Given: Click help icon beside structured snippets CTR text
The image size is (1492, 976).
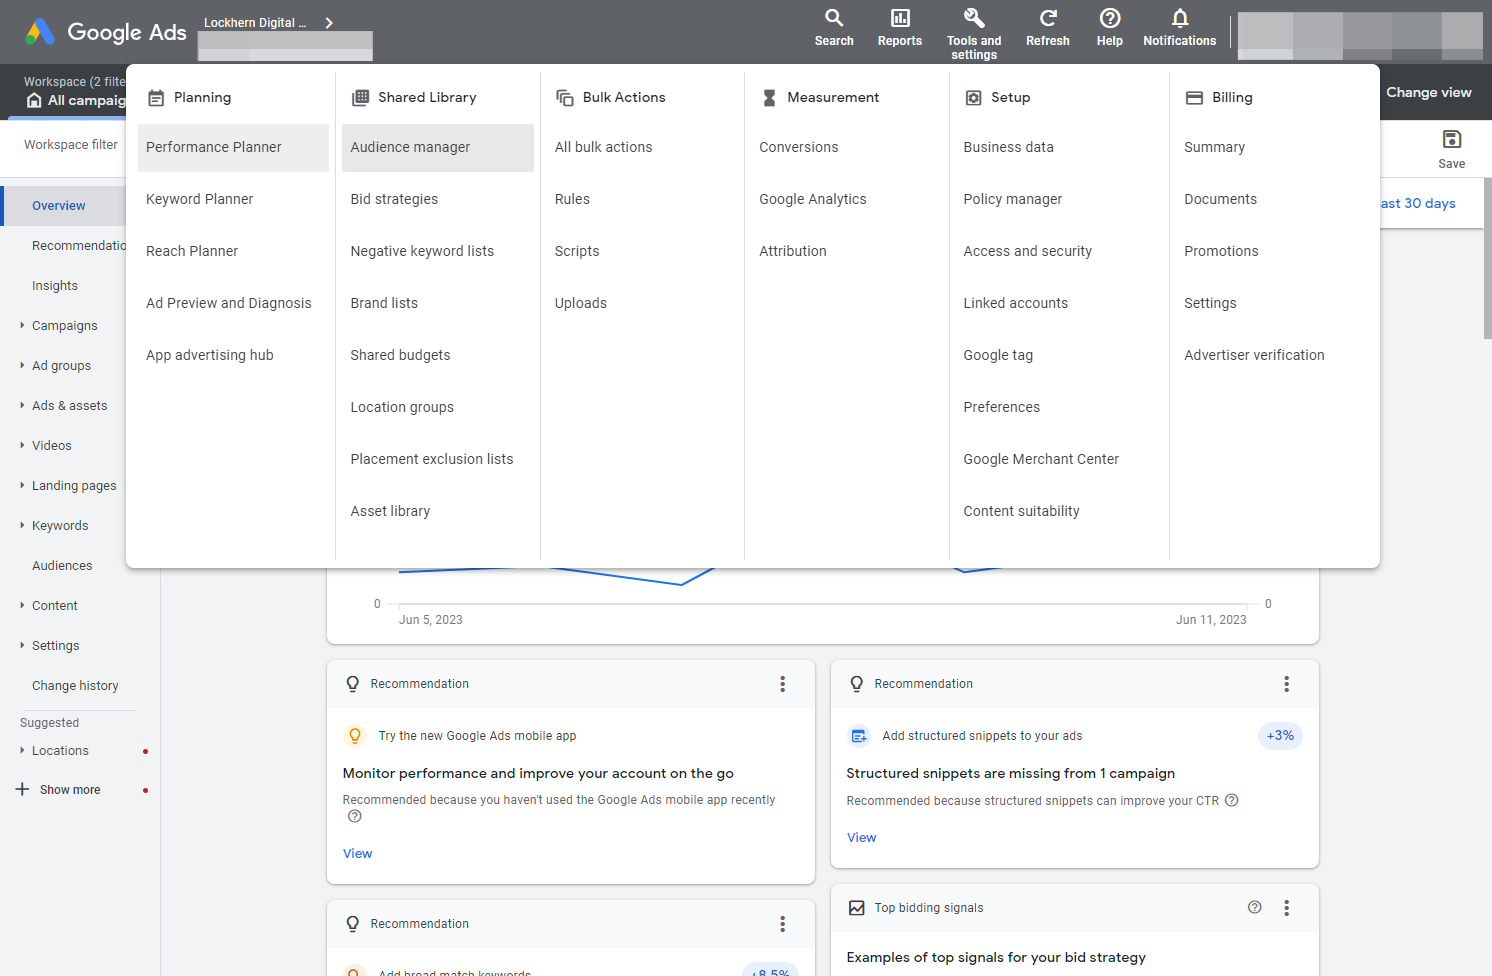Looking at the screenshot, I should [1232, 800].
